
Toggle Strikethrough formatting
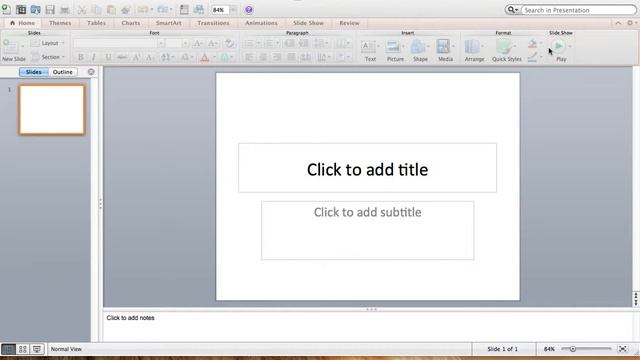coord(122,58)
